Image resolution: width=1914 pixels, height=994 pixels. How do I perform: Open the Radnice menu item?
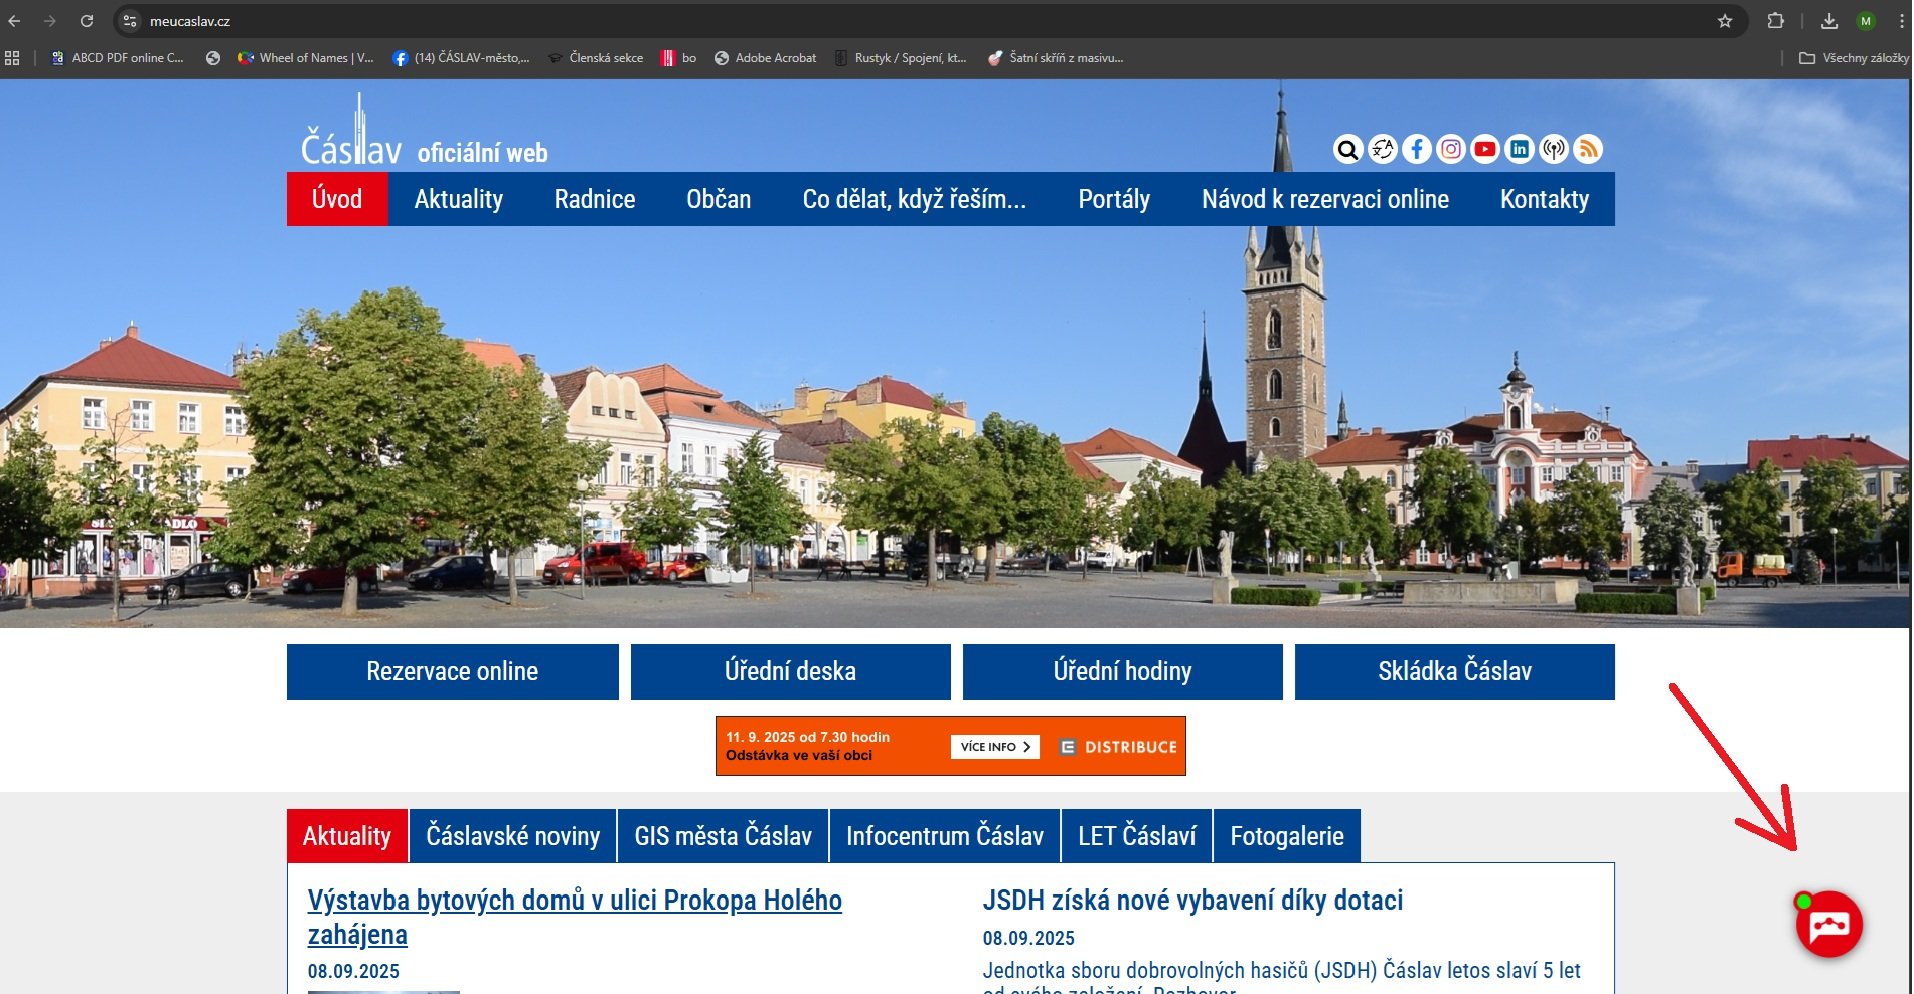(x=594, y=199)
